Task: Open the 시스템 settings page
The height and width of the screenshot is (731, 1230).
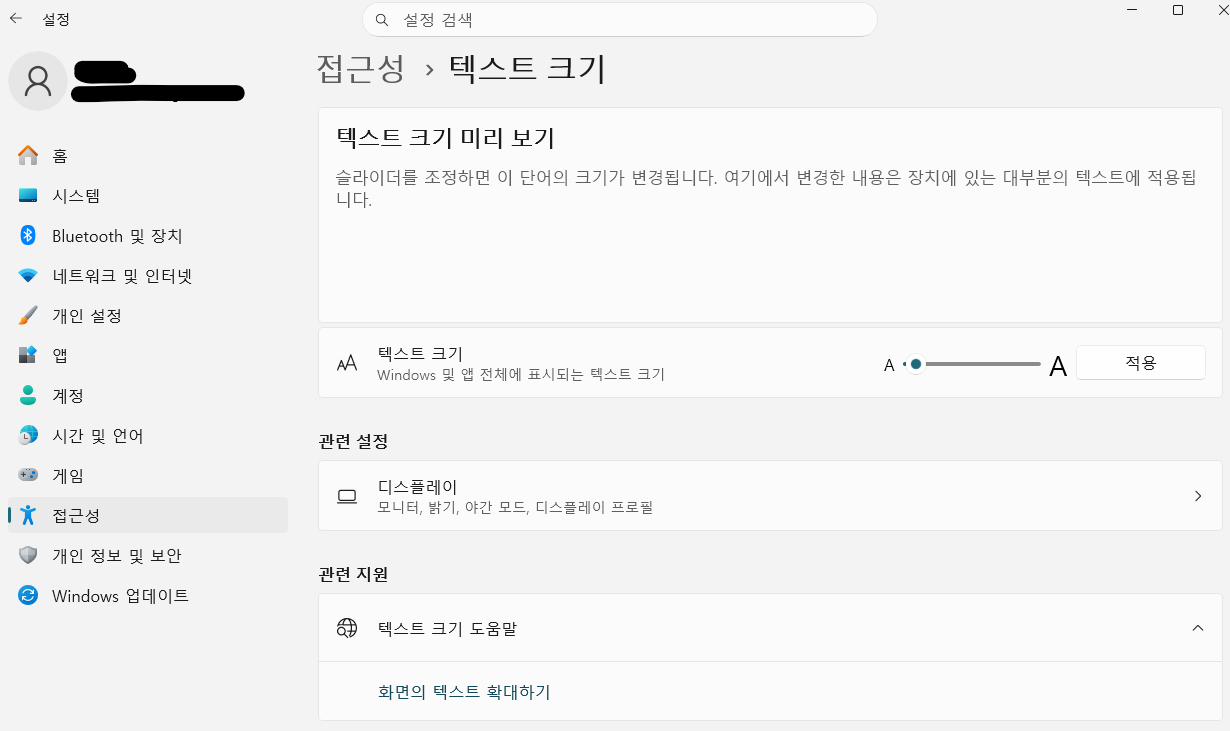Action: 148,196
